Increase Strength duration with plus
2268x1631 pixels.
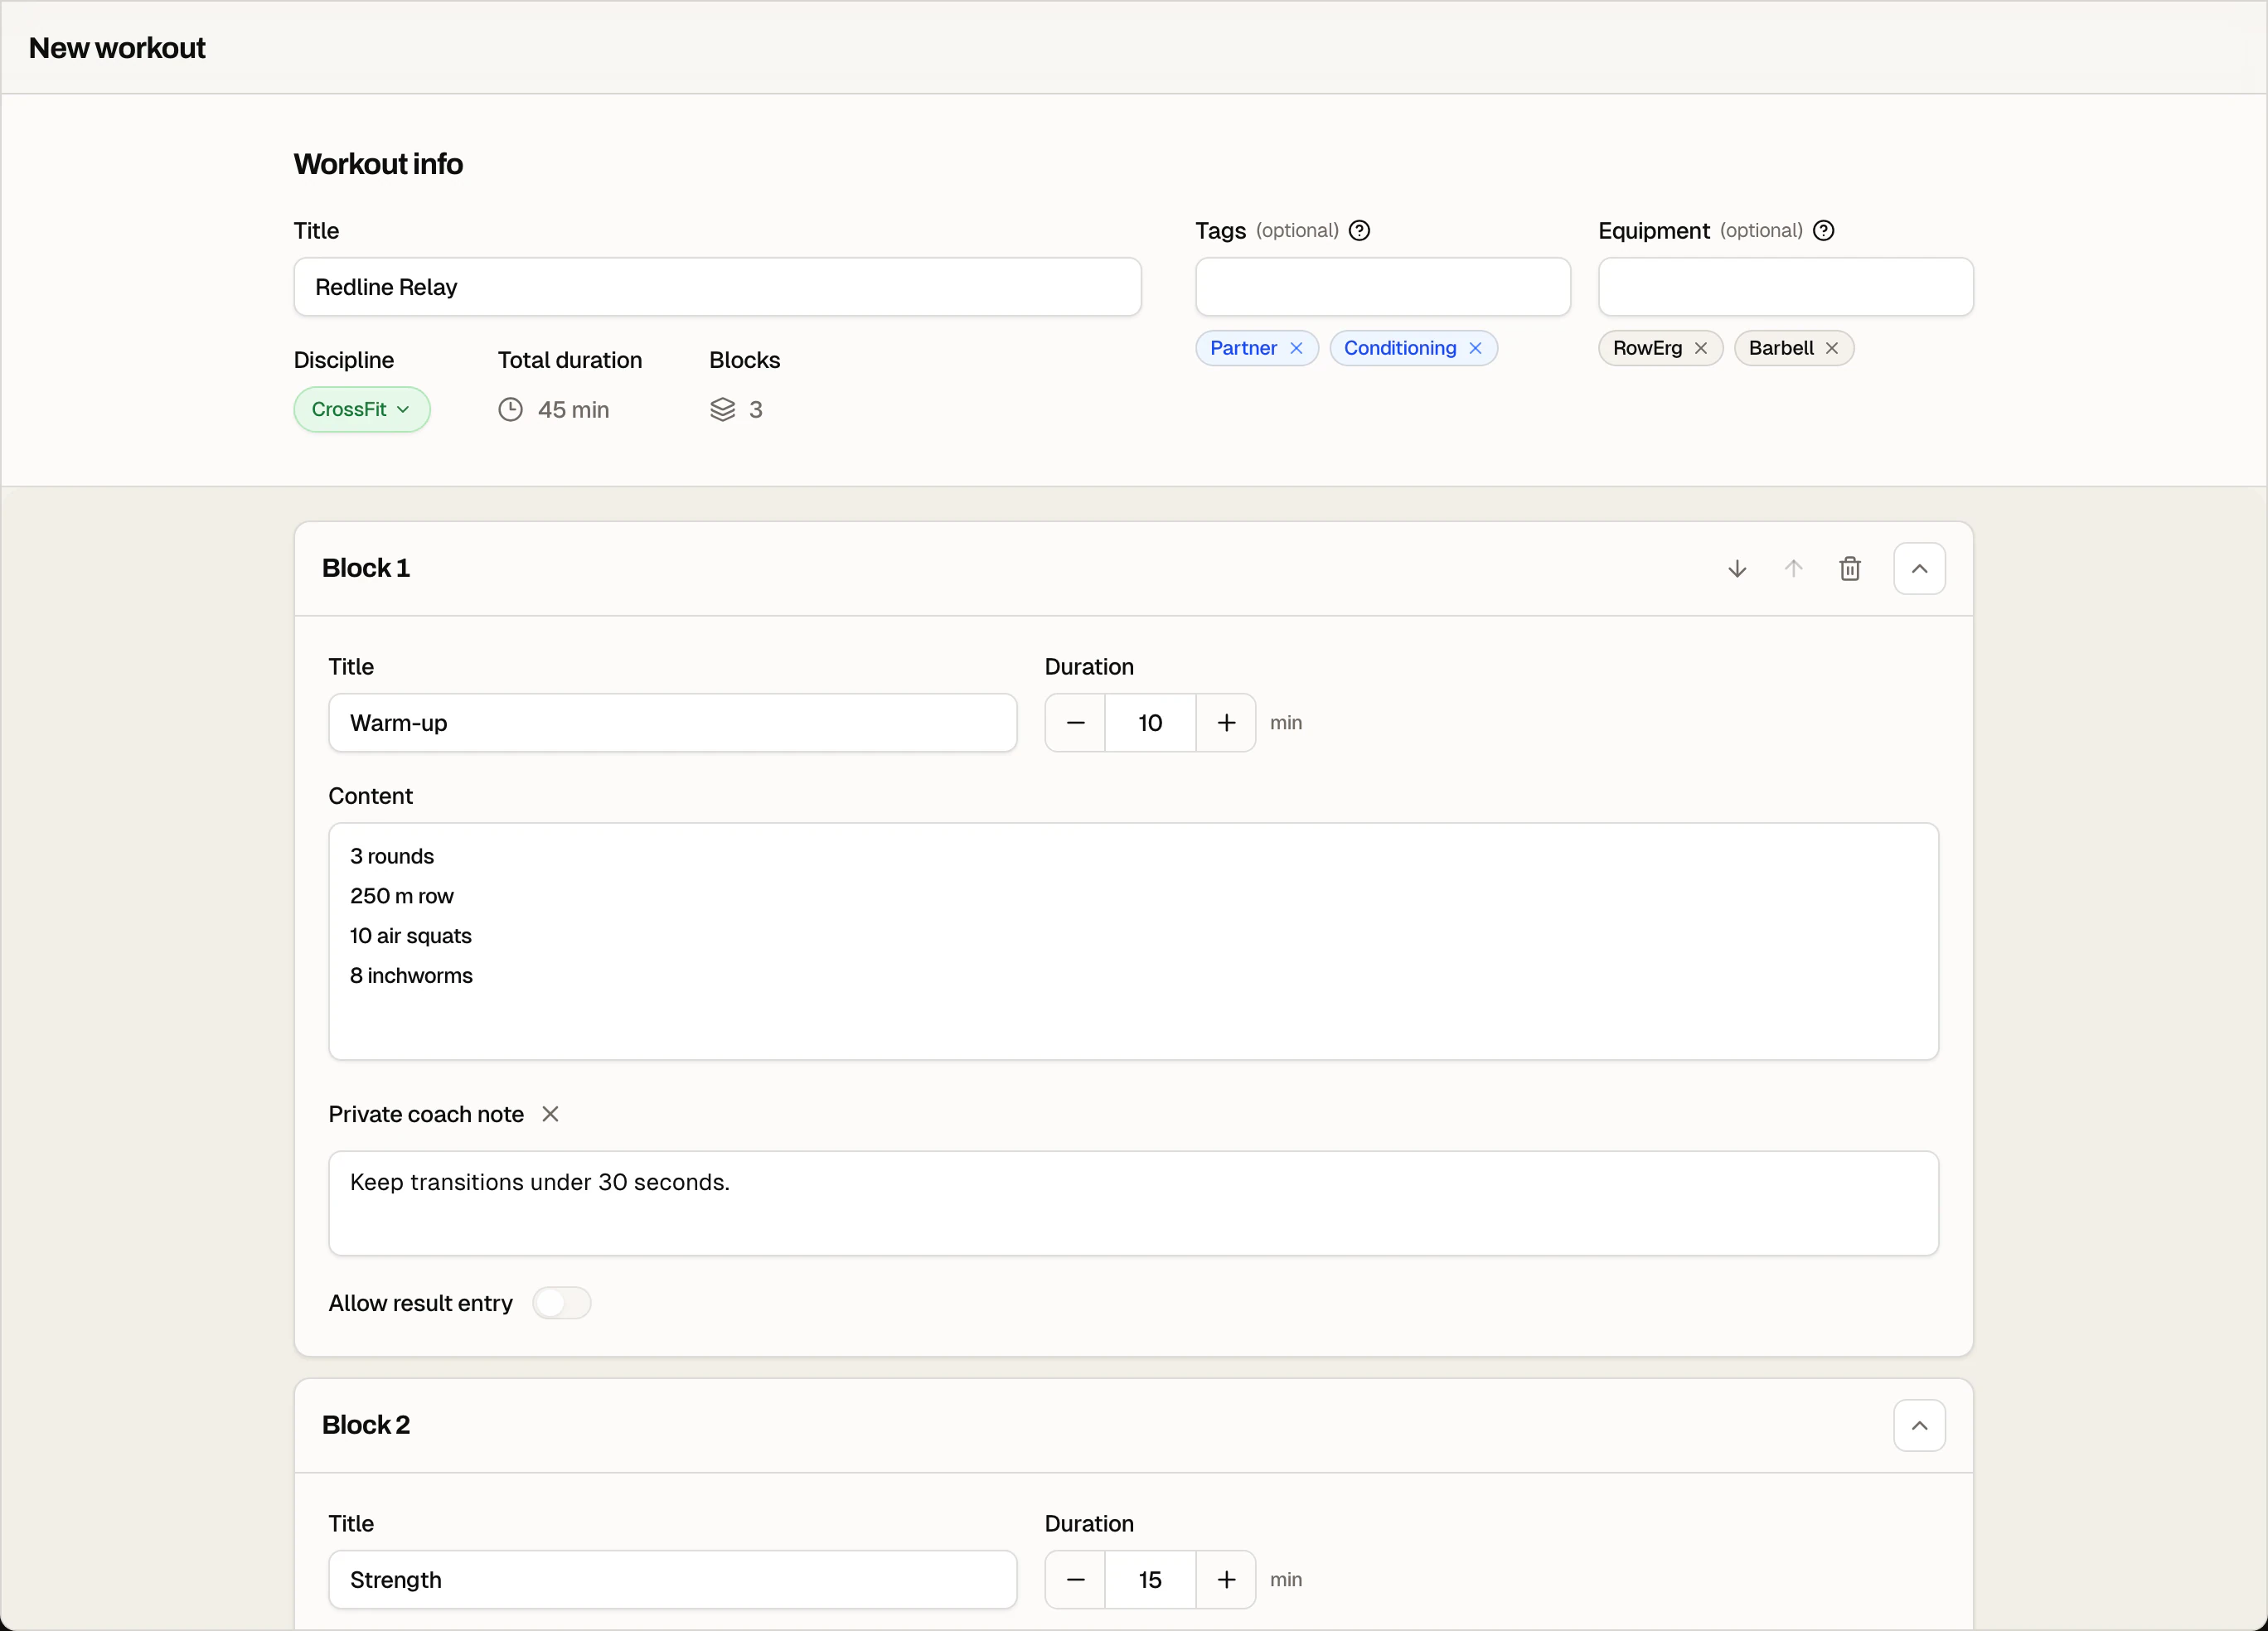pos(1226,1580)
